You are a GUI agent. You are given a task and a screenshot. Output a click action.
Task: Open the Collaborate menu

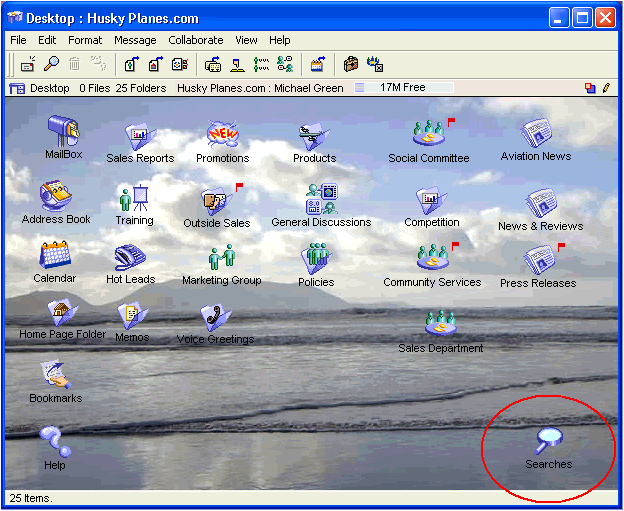(x=196, y=40)
